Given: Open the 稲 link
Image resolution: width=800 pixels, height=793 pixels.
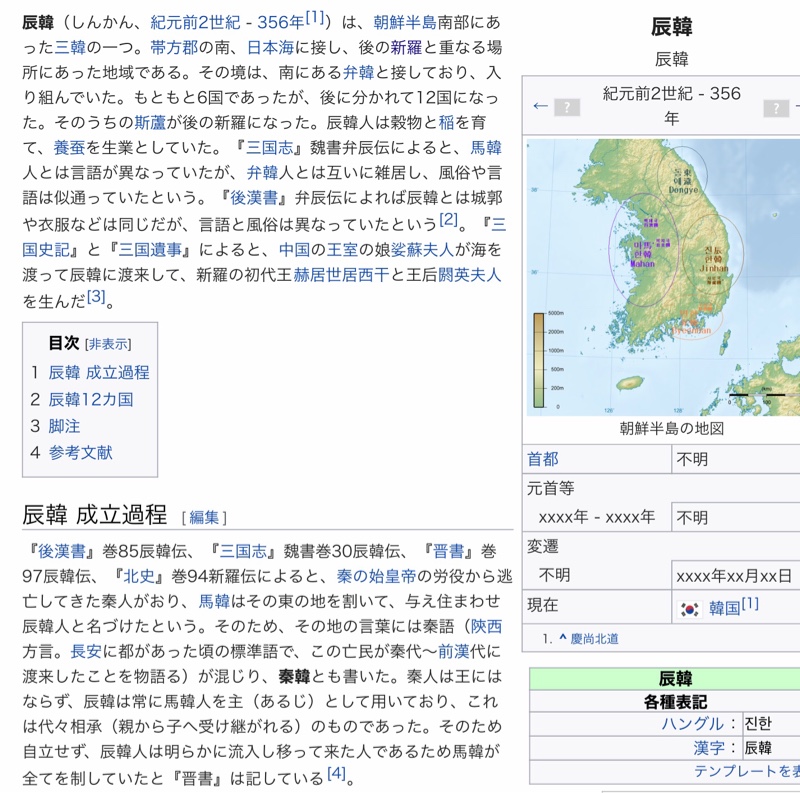Looking at the screenshot, I should click(x=446, y=122).
